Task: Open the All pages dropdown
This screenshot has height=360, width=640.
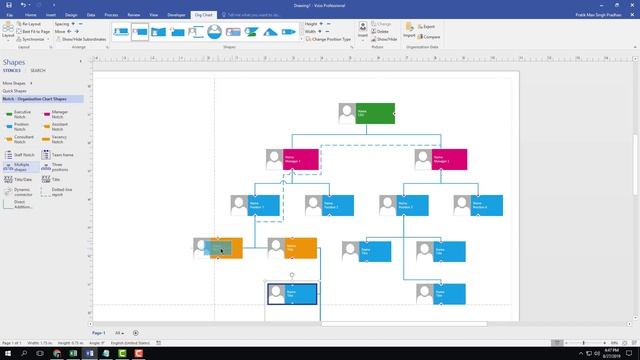Action: tap(119, 333)
